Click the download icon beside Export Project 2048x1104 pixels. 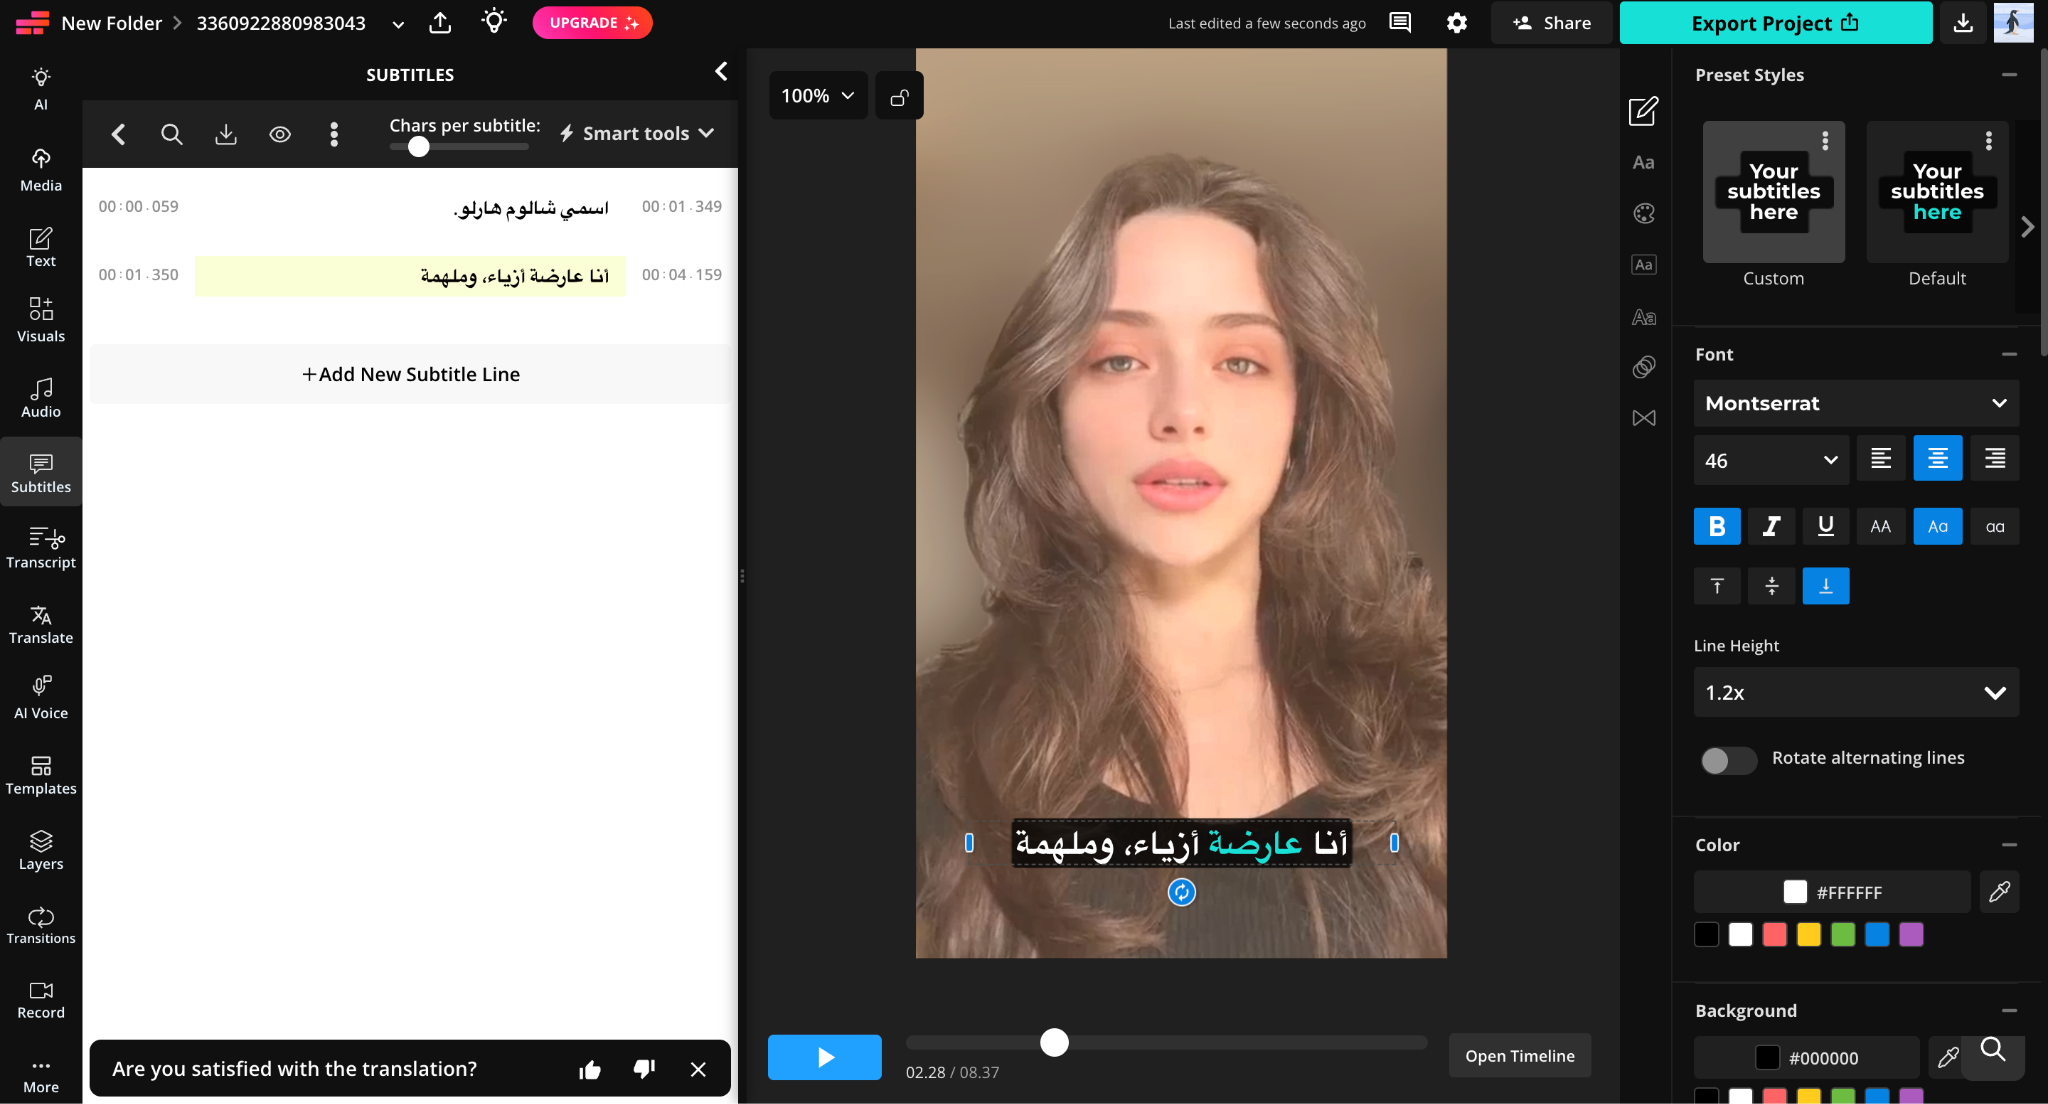(x=1963, y=23)
